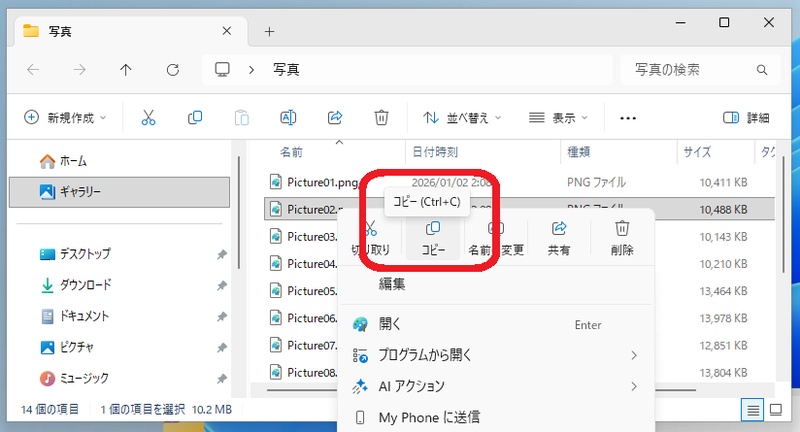Open the 表示 view dropdown
Image resolution: width=800 pixels, height=432 pixels.
pos(558,118)
